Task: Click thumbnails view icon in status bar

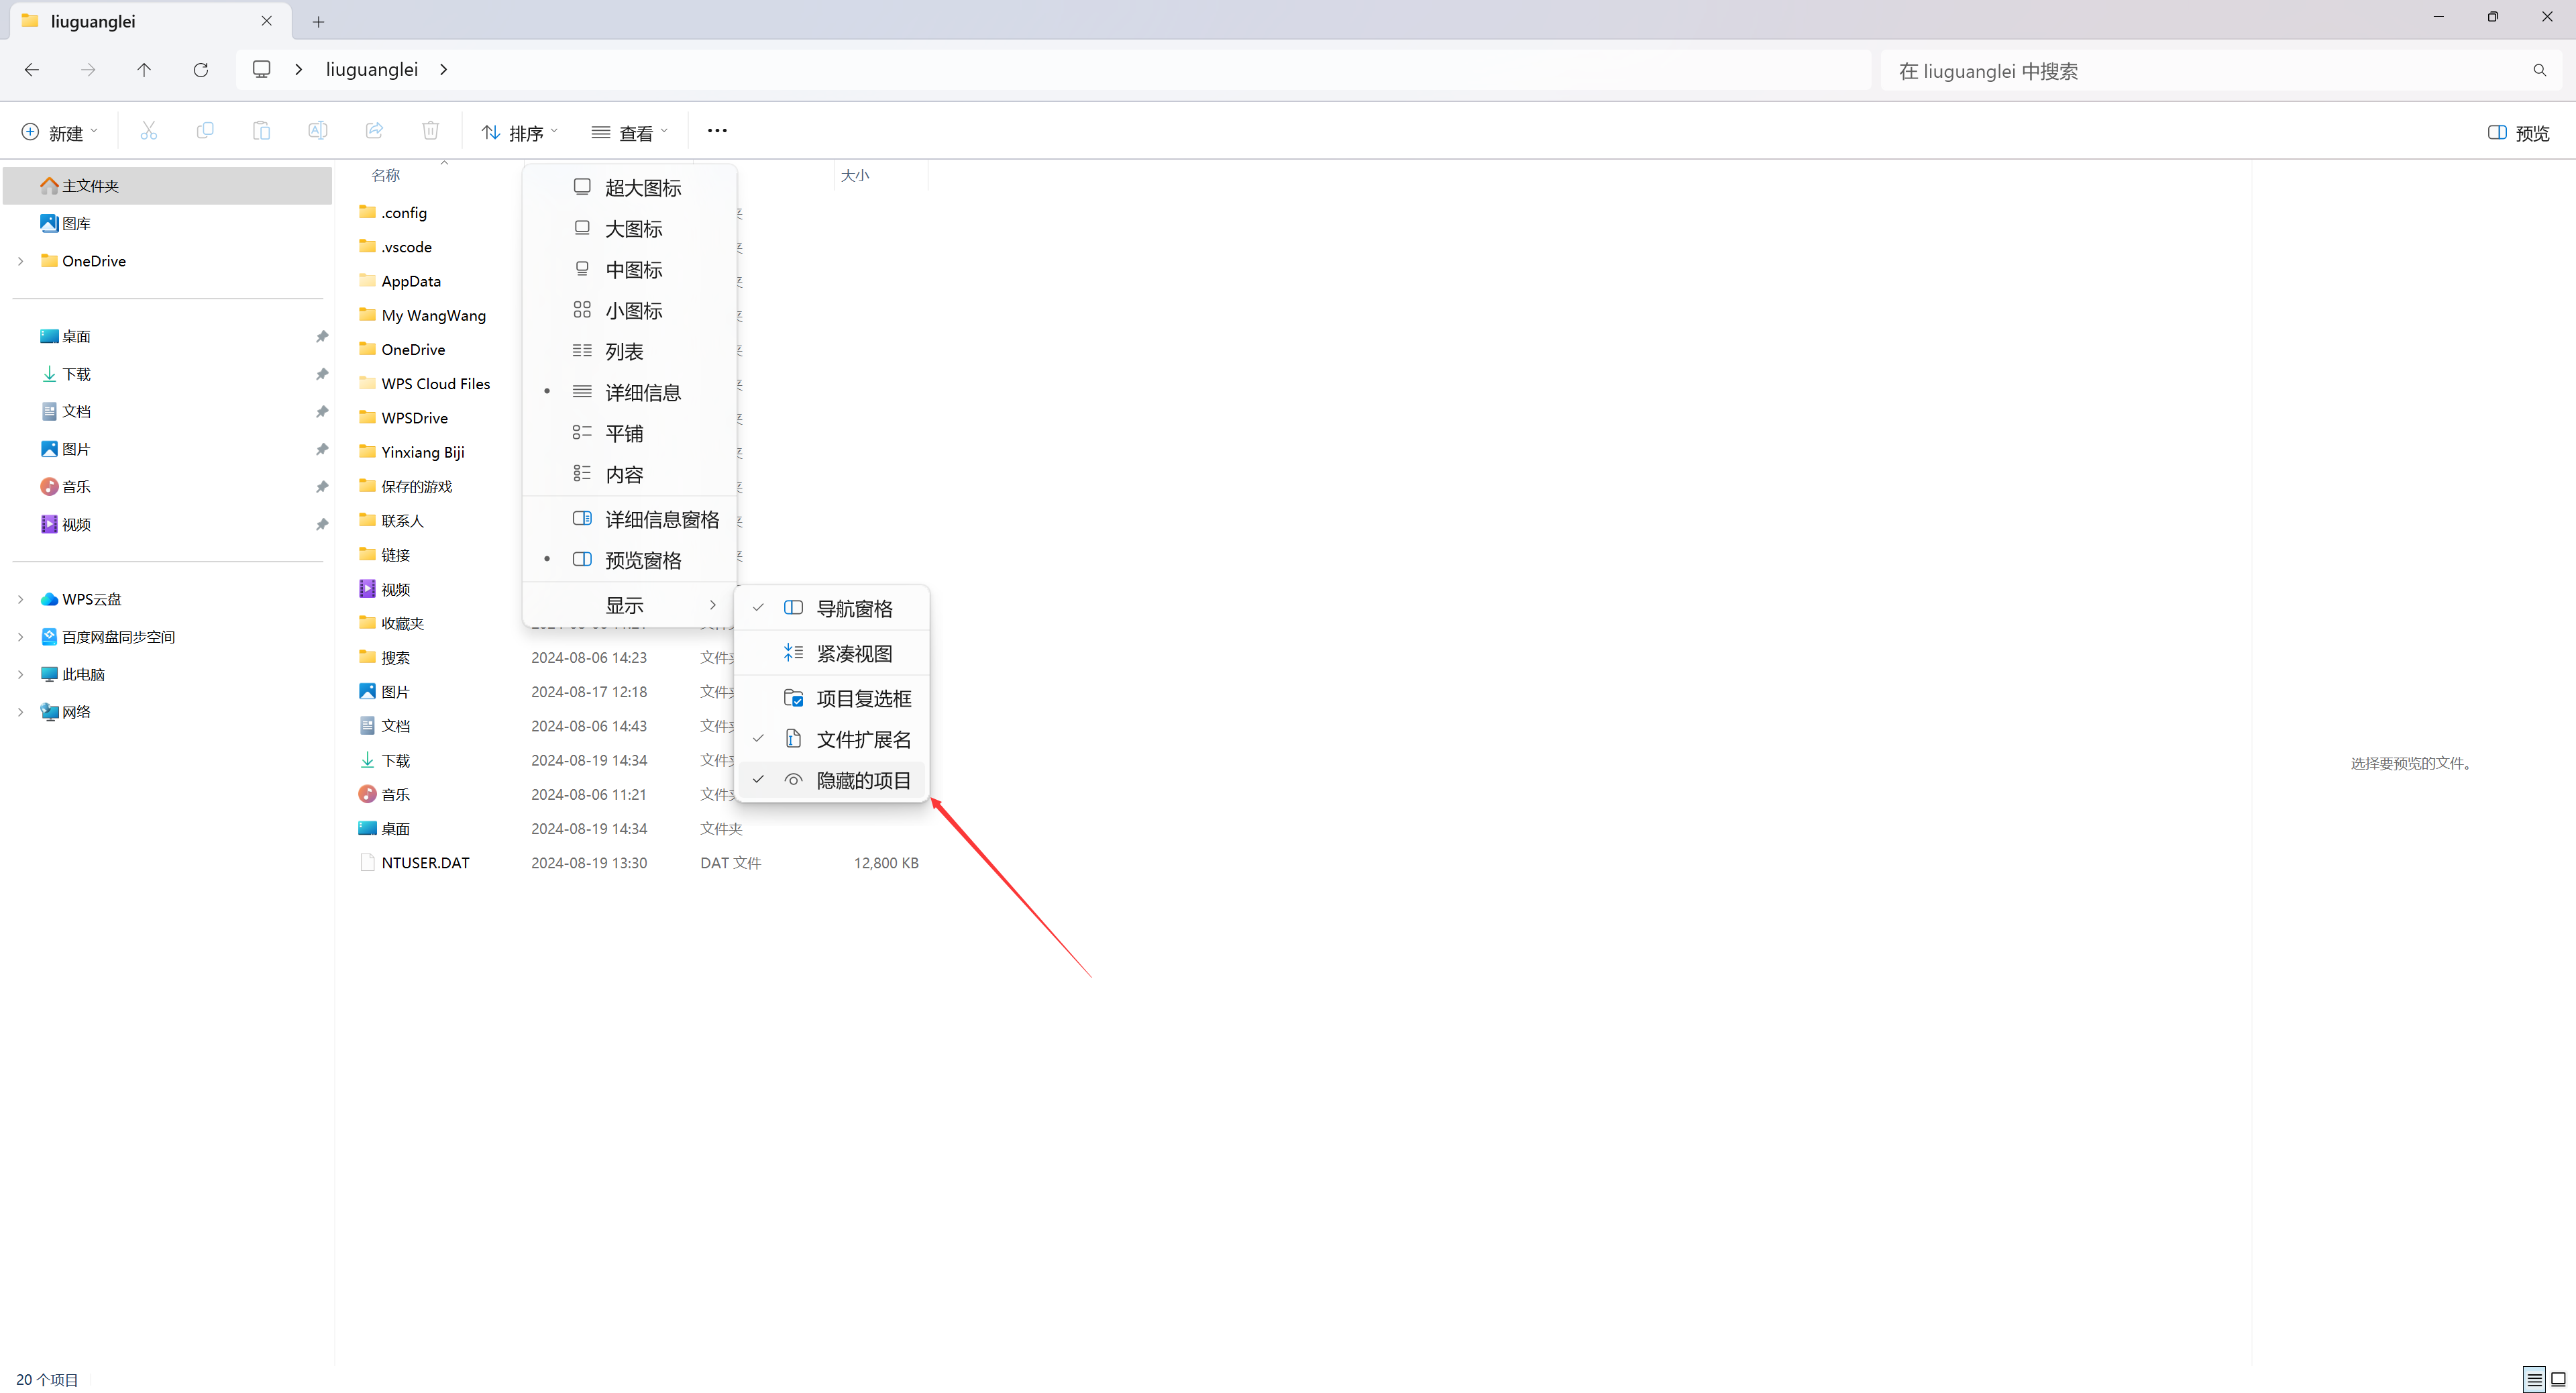Action: point(2558,1379)
